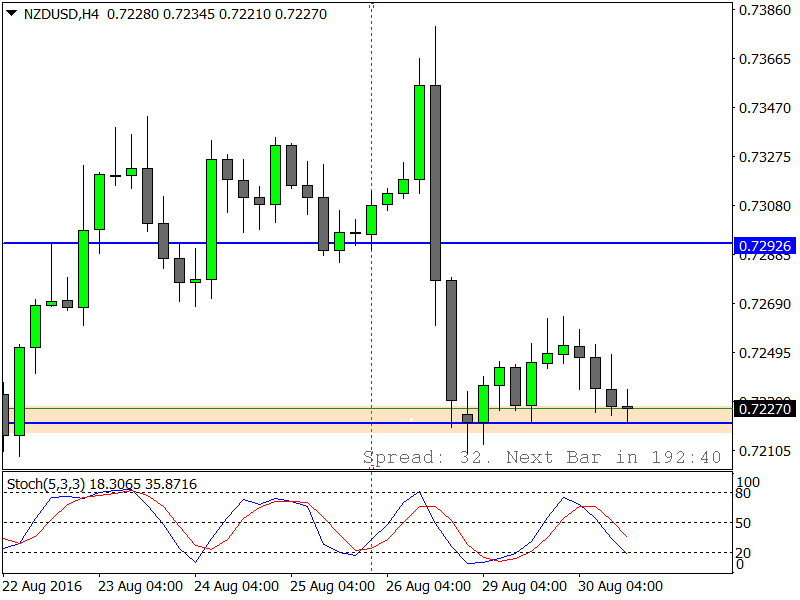Click the 25 Aug 04:00 time label
This screenshot has height=600, width=800.
tap(332, 586)
